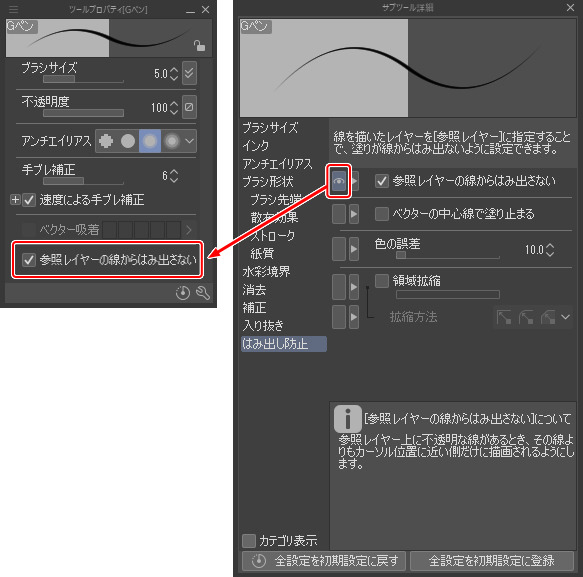This screenshot has width=583, height=577.
Task: Select ブラシ先端 subcategory
Action: (x=276, y=200)
